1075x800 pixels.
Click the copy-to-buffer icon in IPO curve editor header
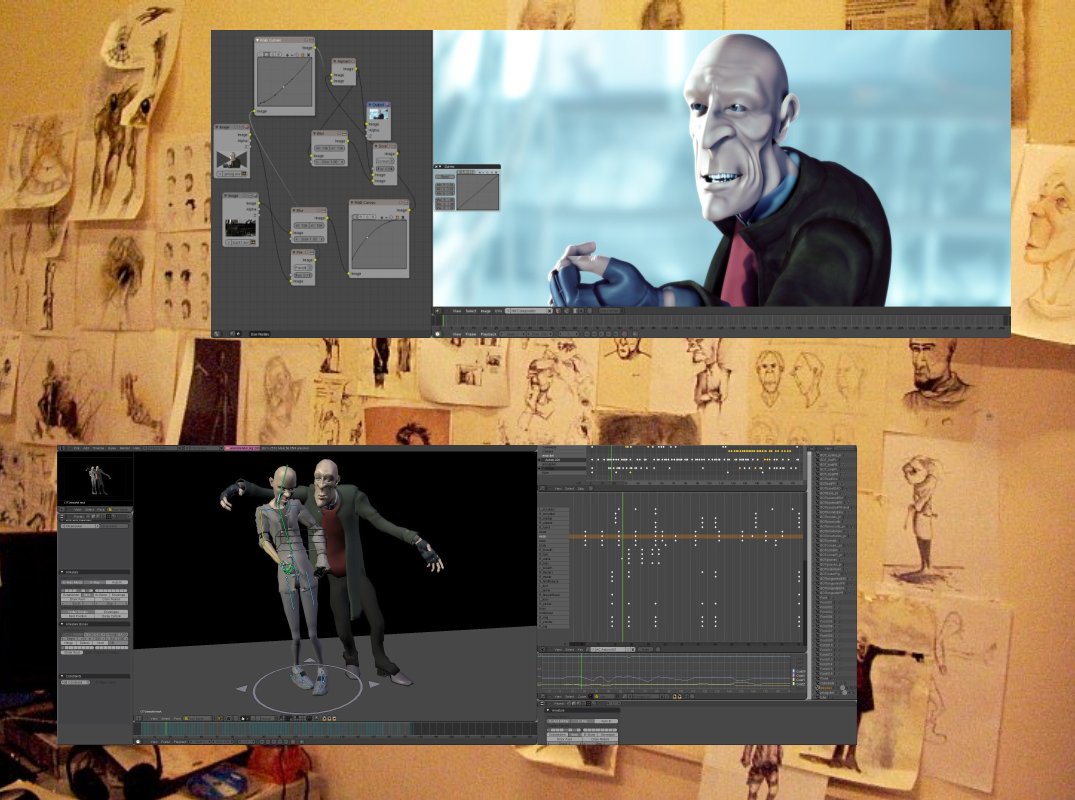674,696
